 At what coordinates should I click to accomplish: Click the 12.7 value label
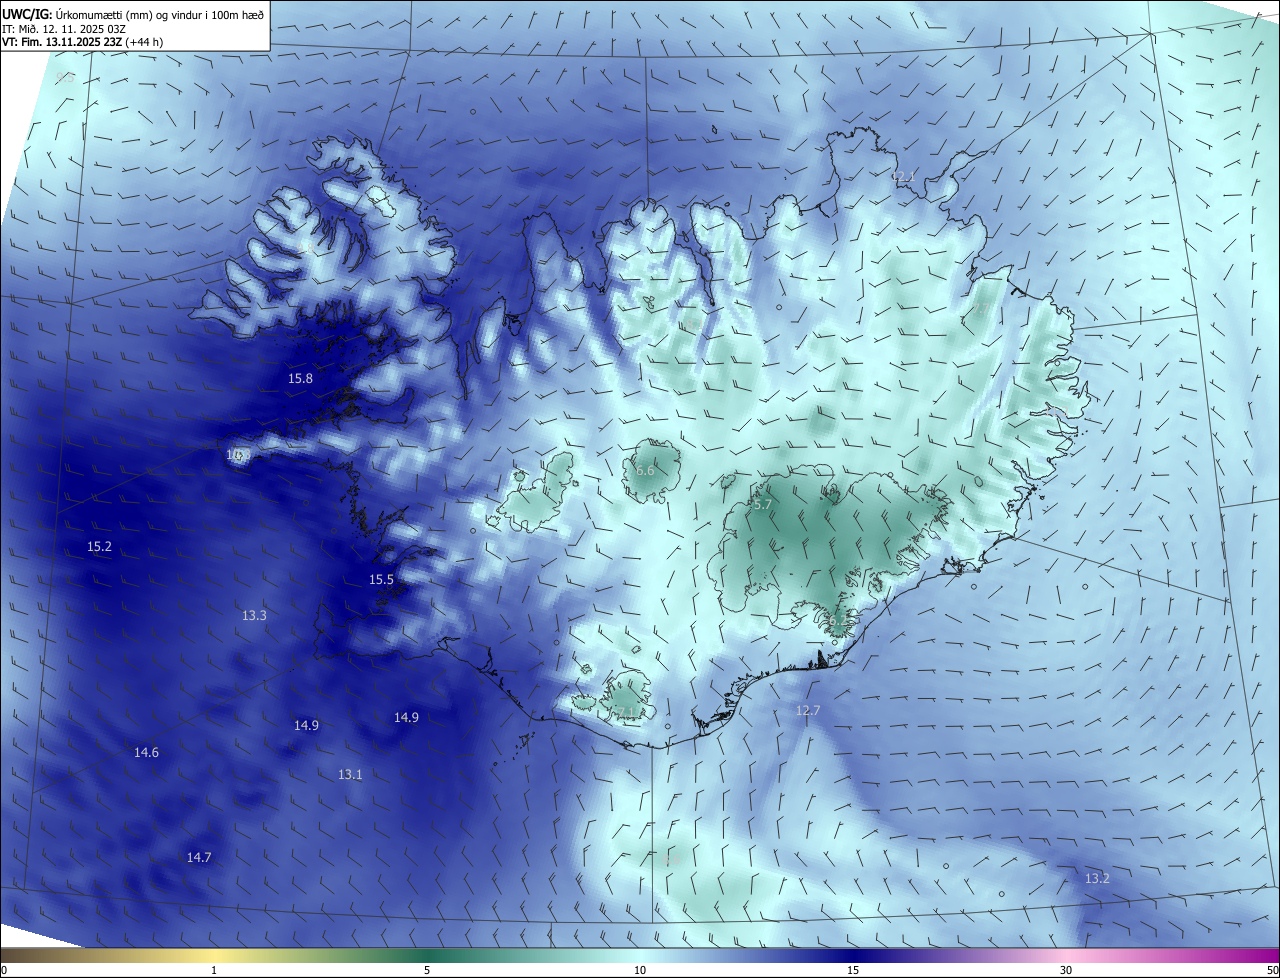pos(807,711)
